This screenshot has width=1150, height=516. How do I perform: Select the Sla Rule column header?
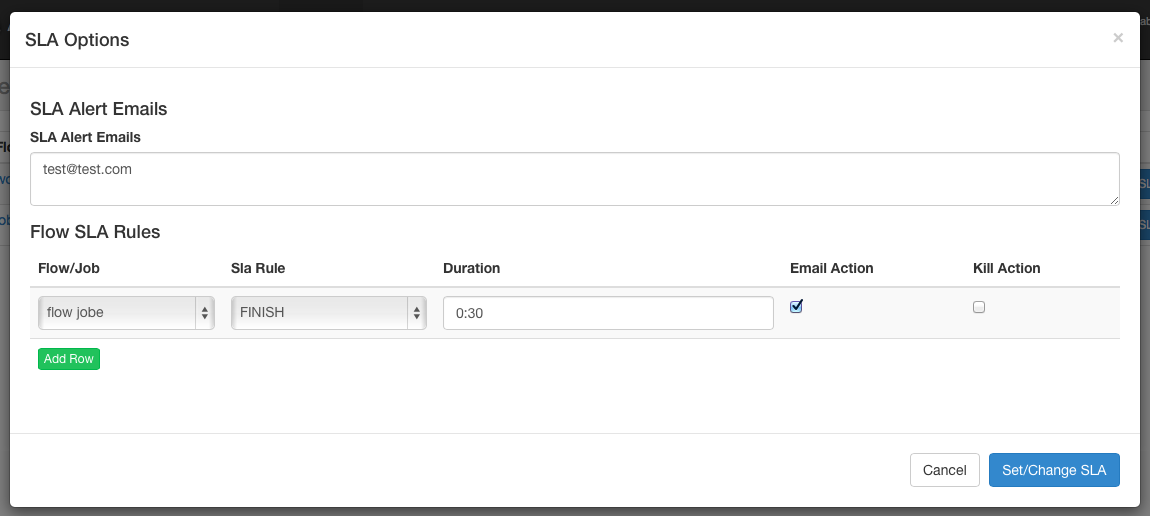(259, 268)
